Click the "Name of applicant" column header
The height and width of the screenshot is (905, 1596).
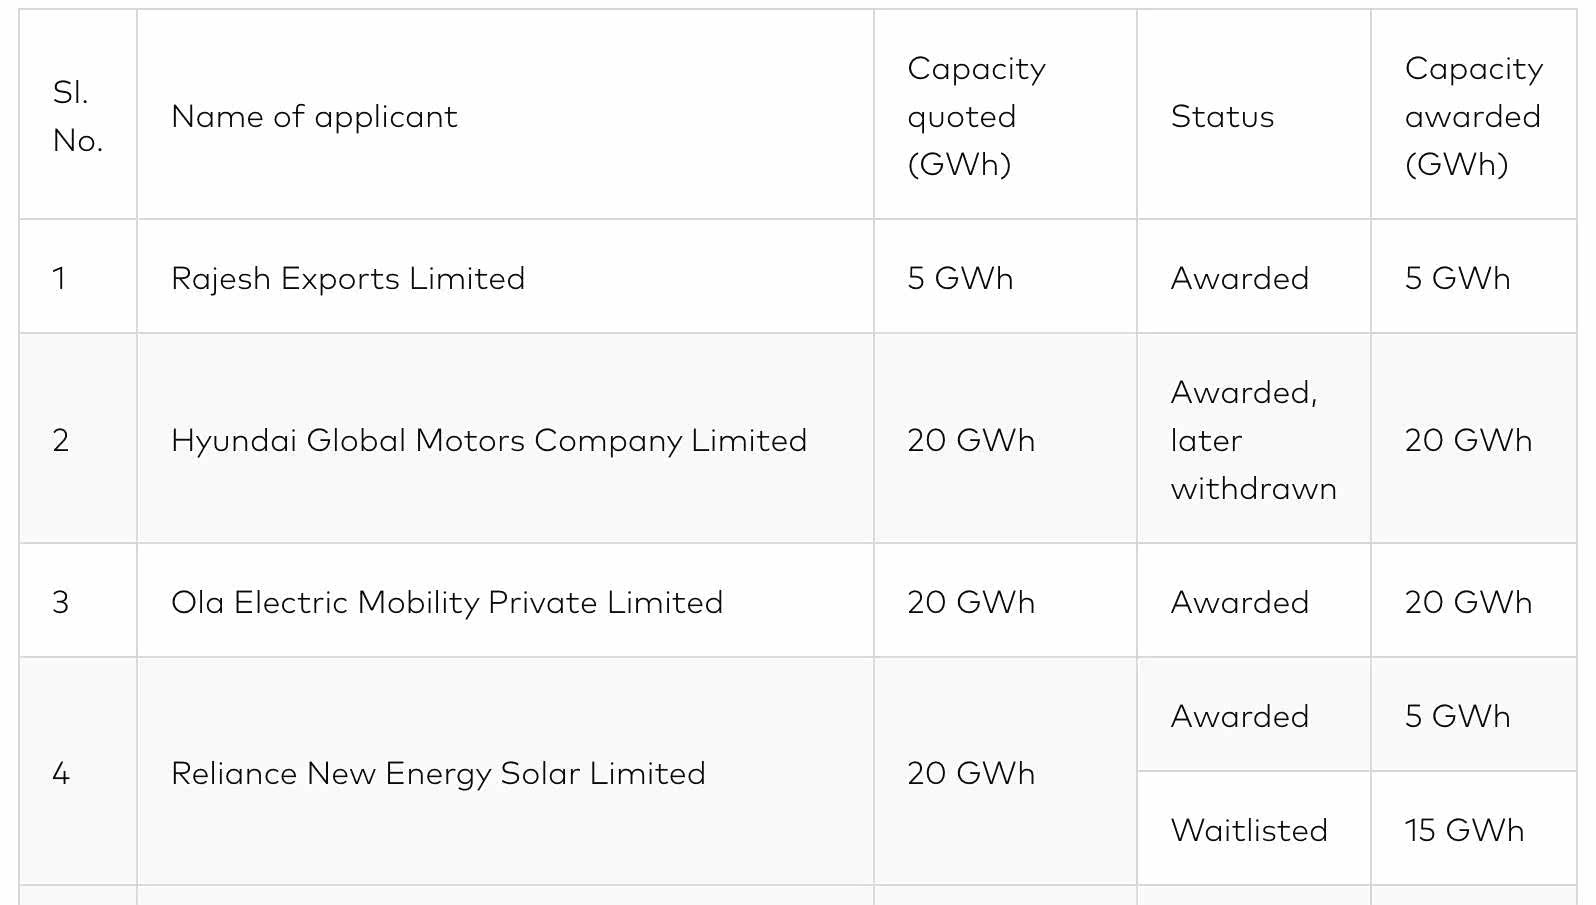[314, 117]
